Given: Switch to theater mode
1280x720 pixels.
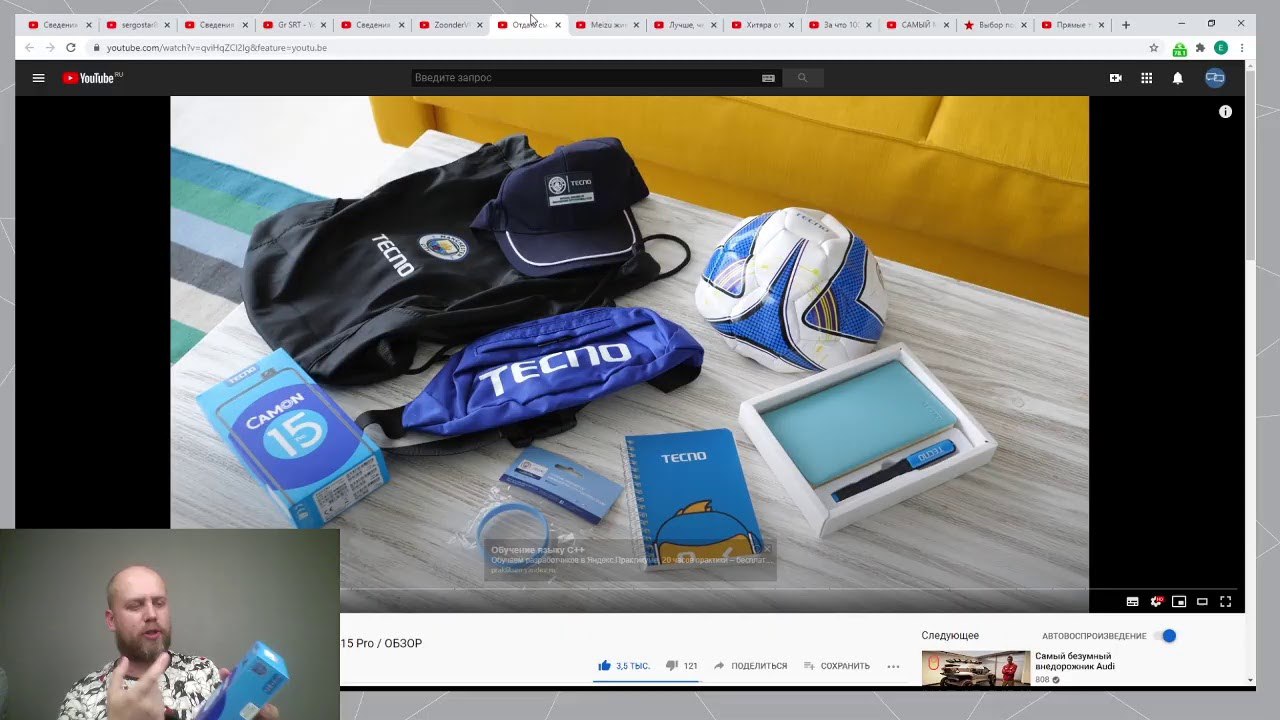Looking at the screenshot, I should (1202, 602).
